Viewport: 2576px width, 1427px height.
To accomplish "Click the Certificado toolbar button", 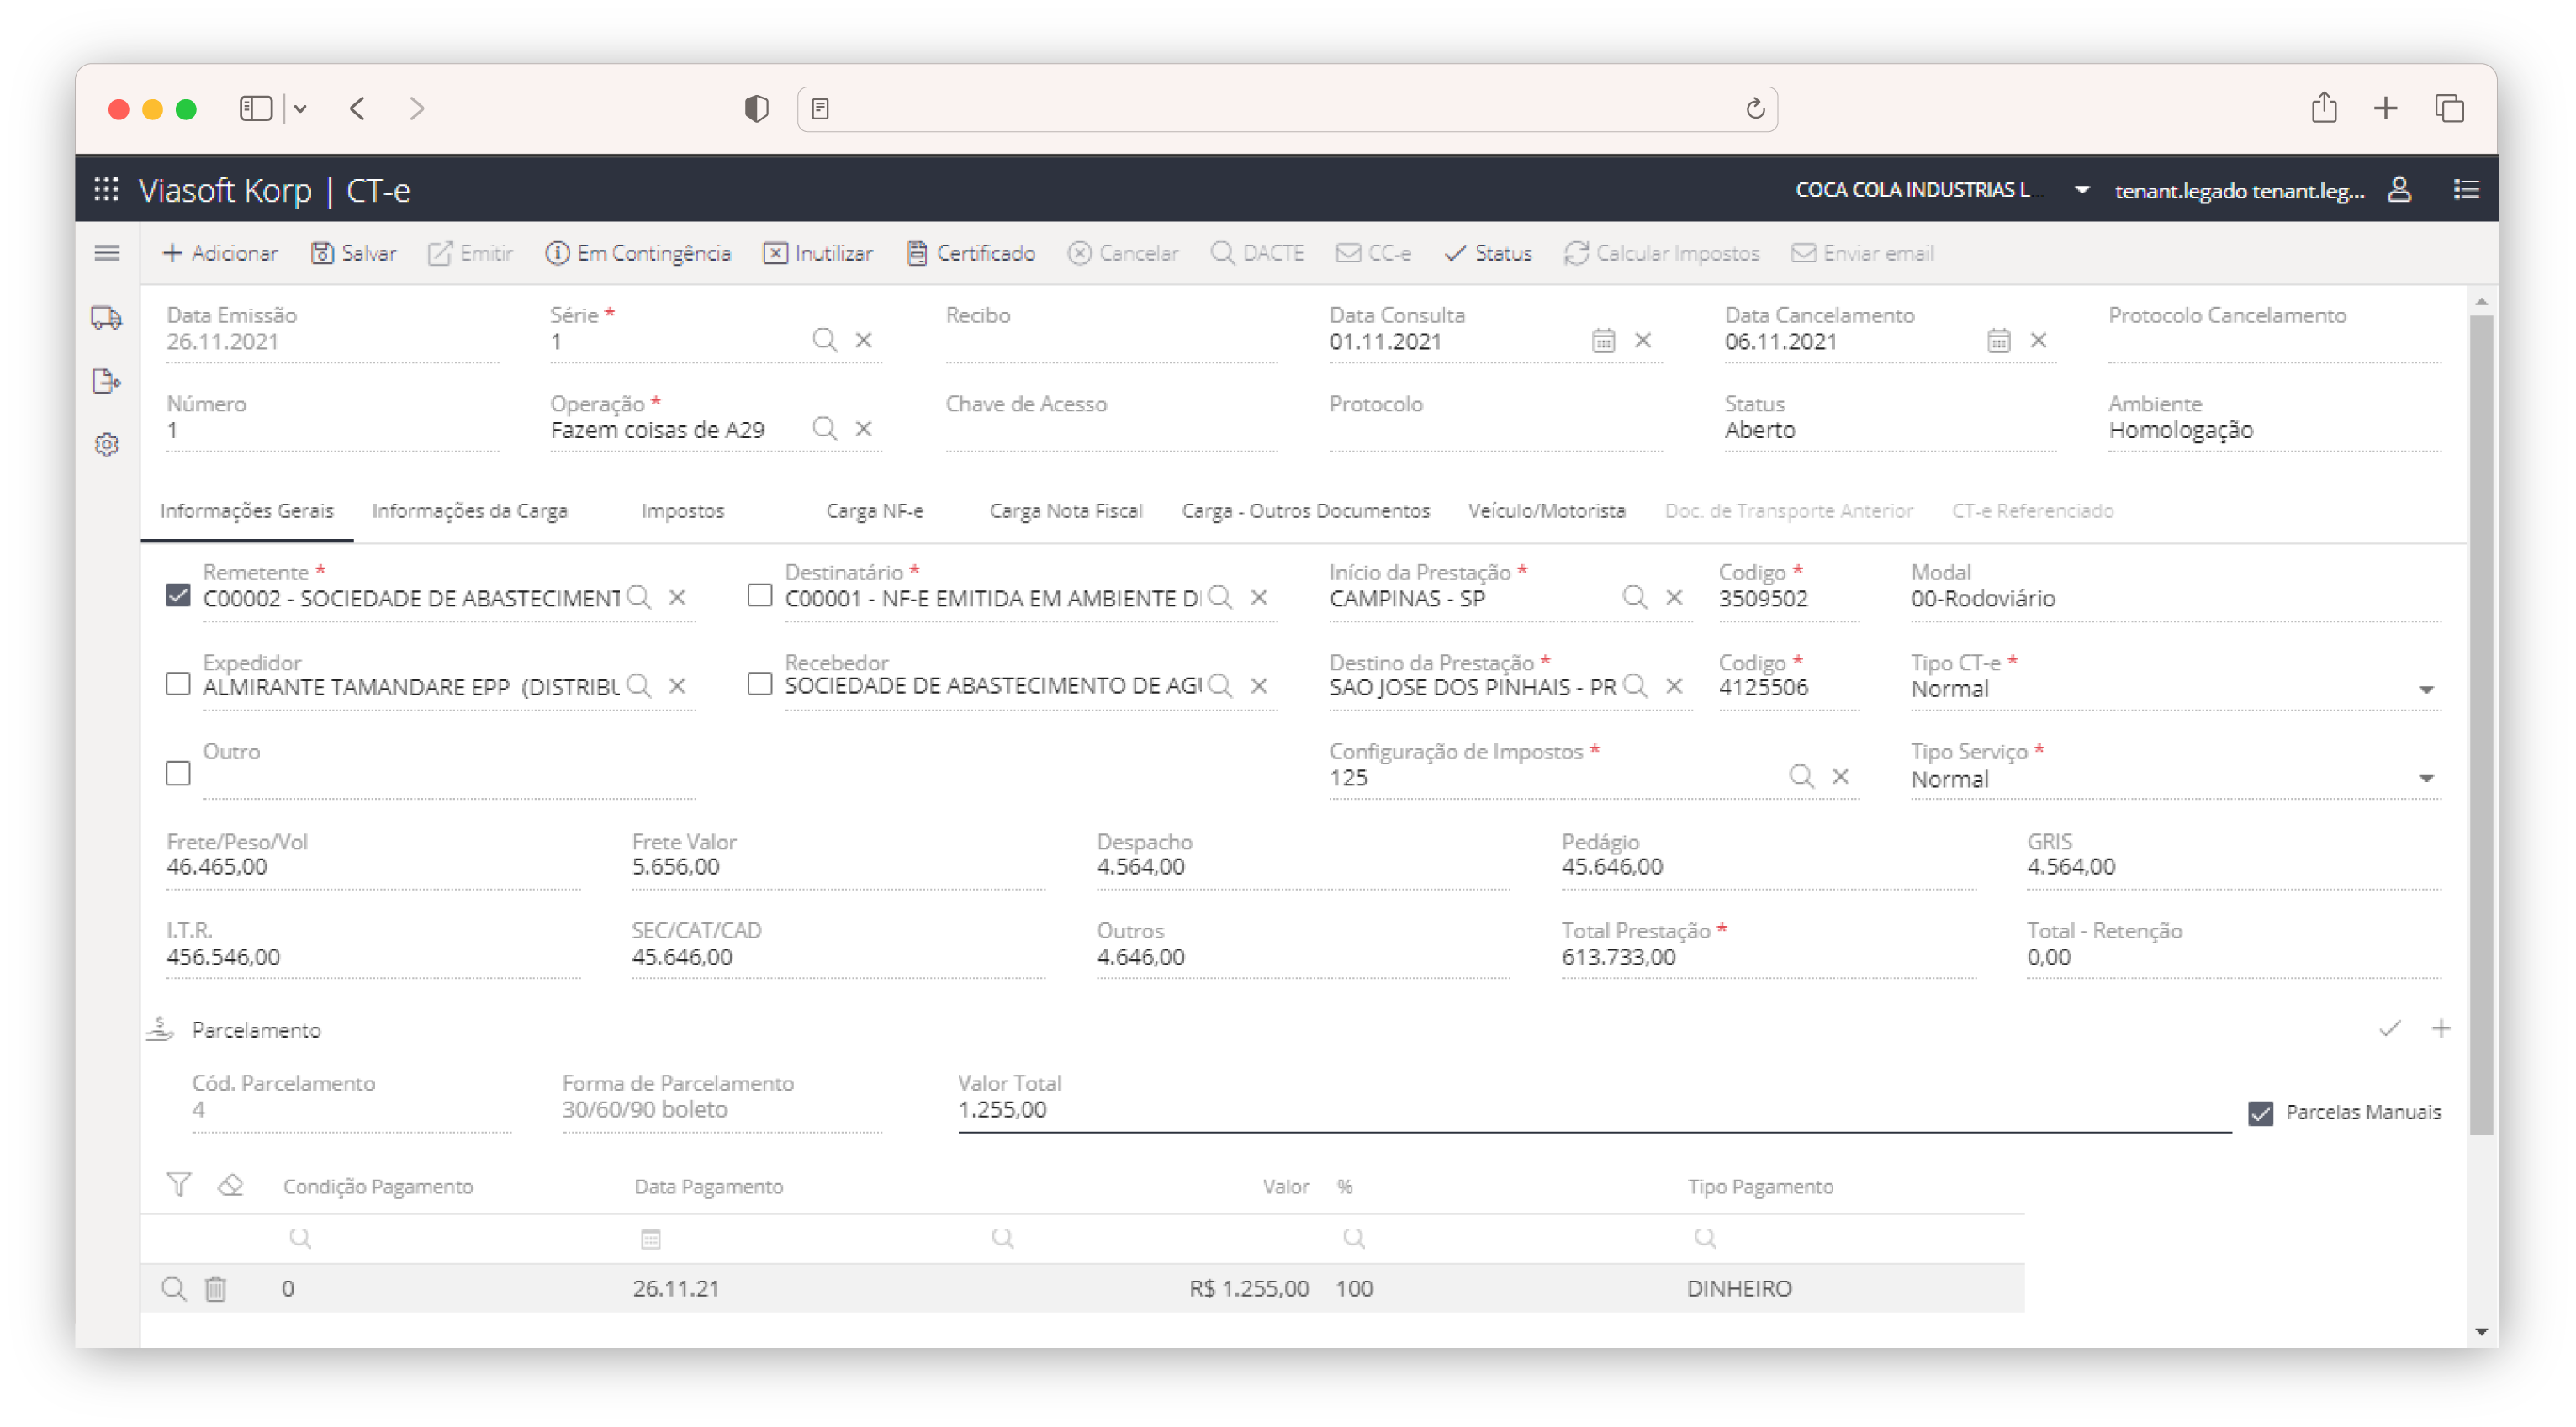I will tap(971, 253).
